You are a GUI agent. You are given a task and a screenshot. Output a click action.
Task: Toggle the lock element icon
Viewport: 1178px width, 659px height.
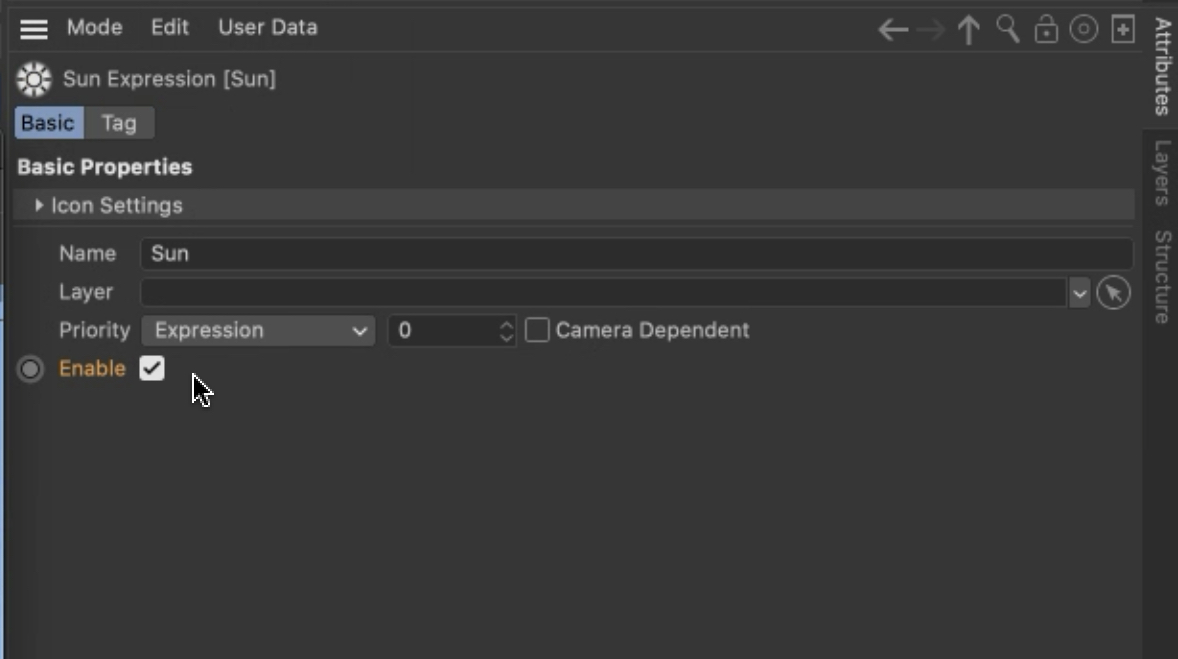[x=1046, y=30]
